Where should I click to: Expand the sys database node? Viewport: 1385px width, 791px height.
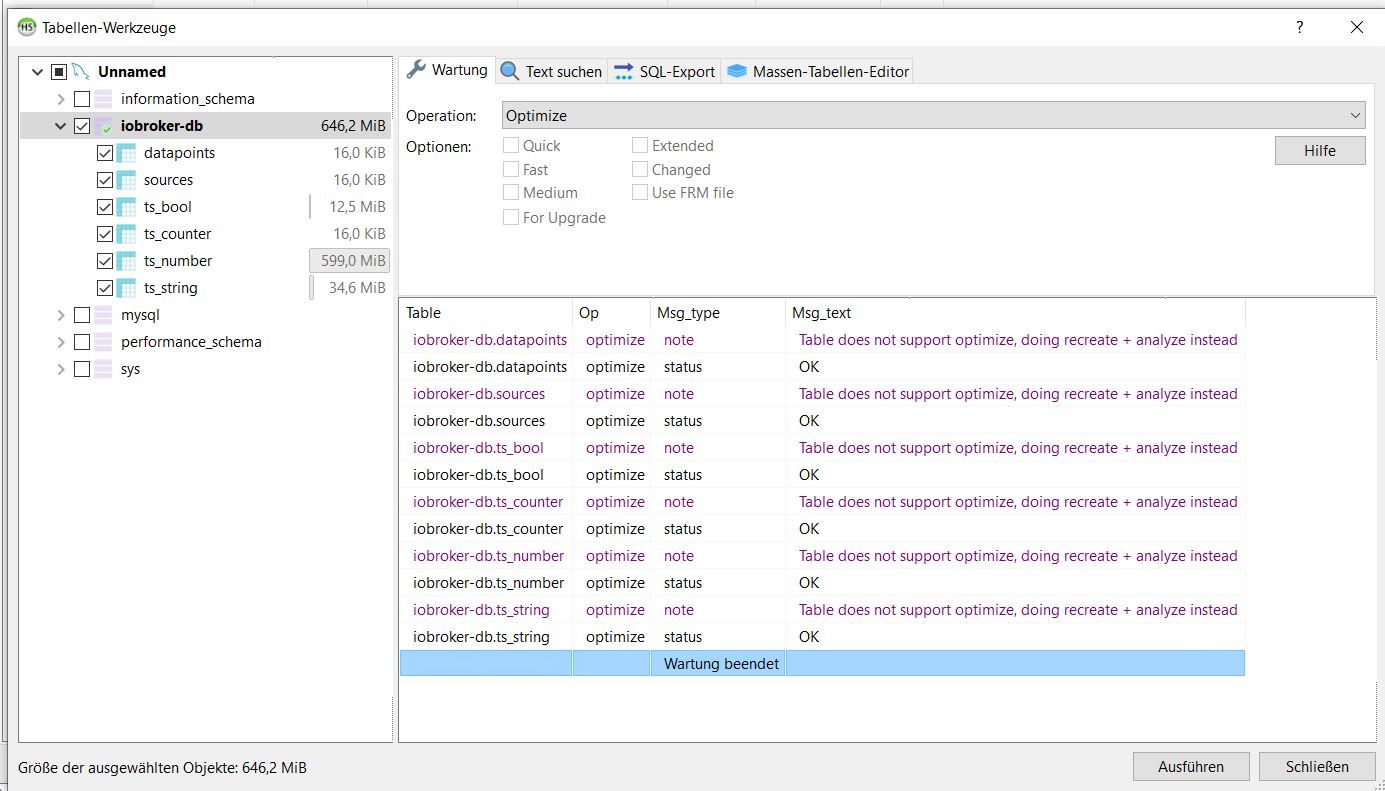tap(60, 369)
